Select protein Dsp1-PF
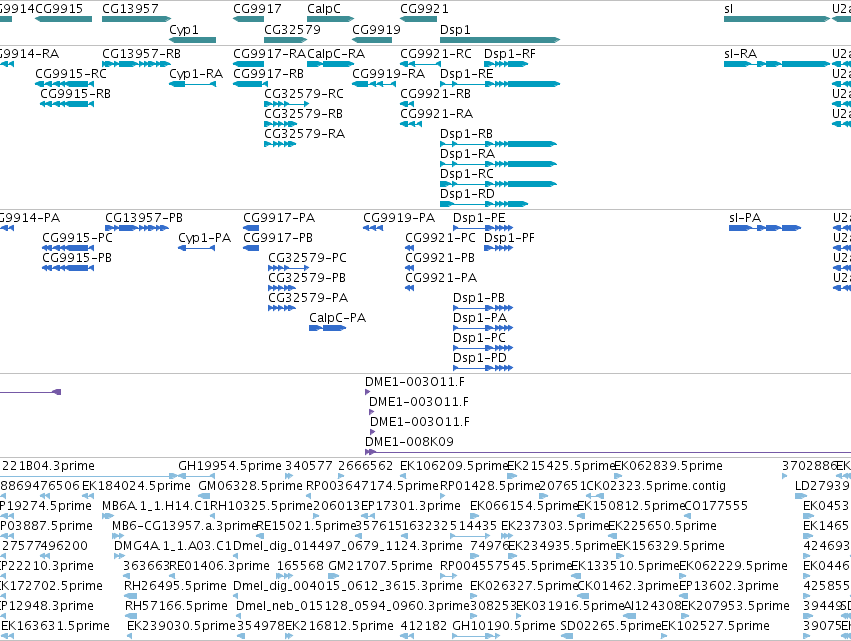Image resolution: width=851 pixels, height=641 pixels. point(498,248)
